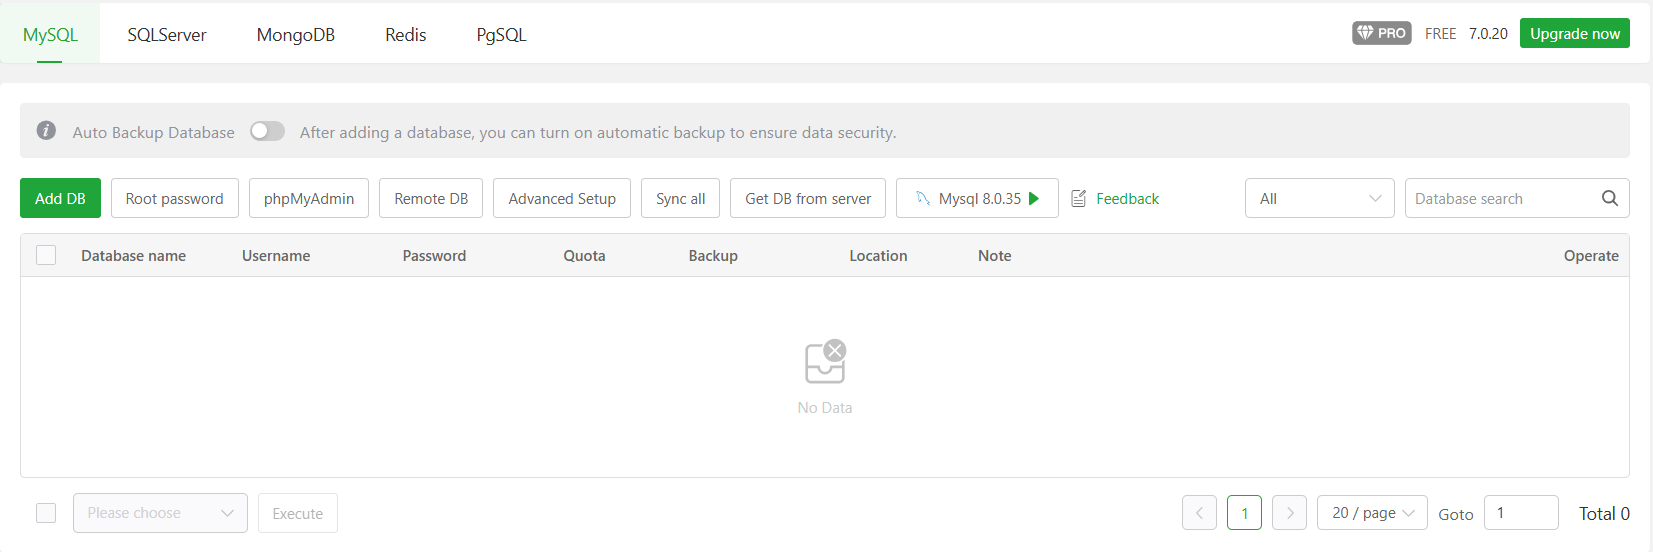1653x552 pixels.
Task: Click the info icon beside Auto Backup Database
Action: (46, 131)
